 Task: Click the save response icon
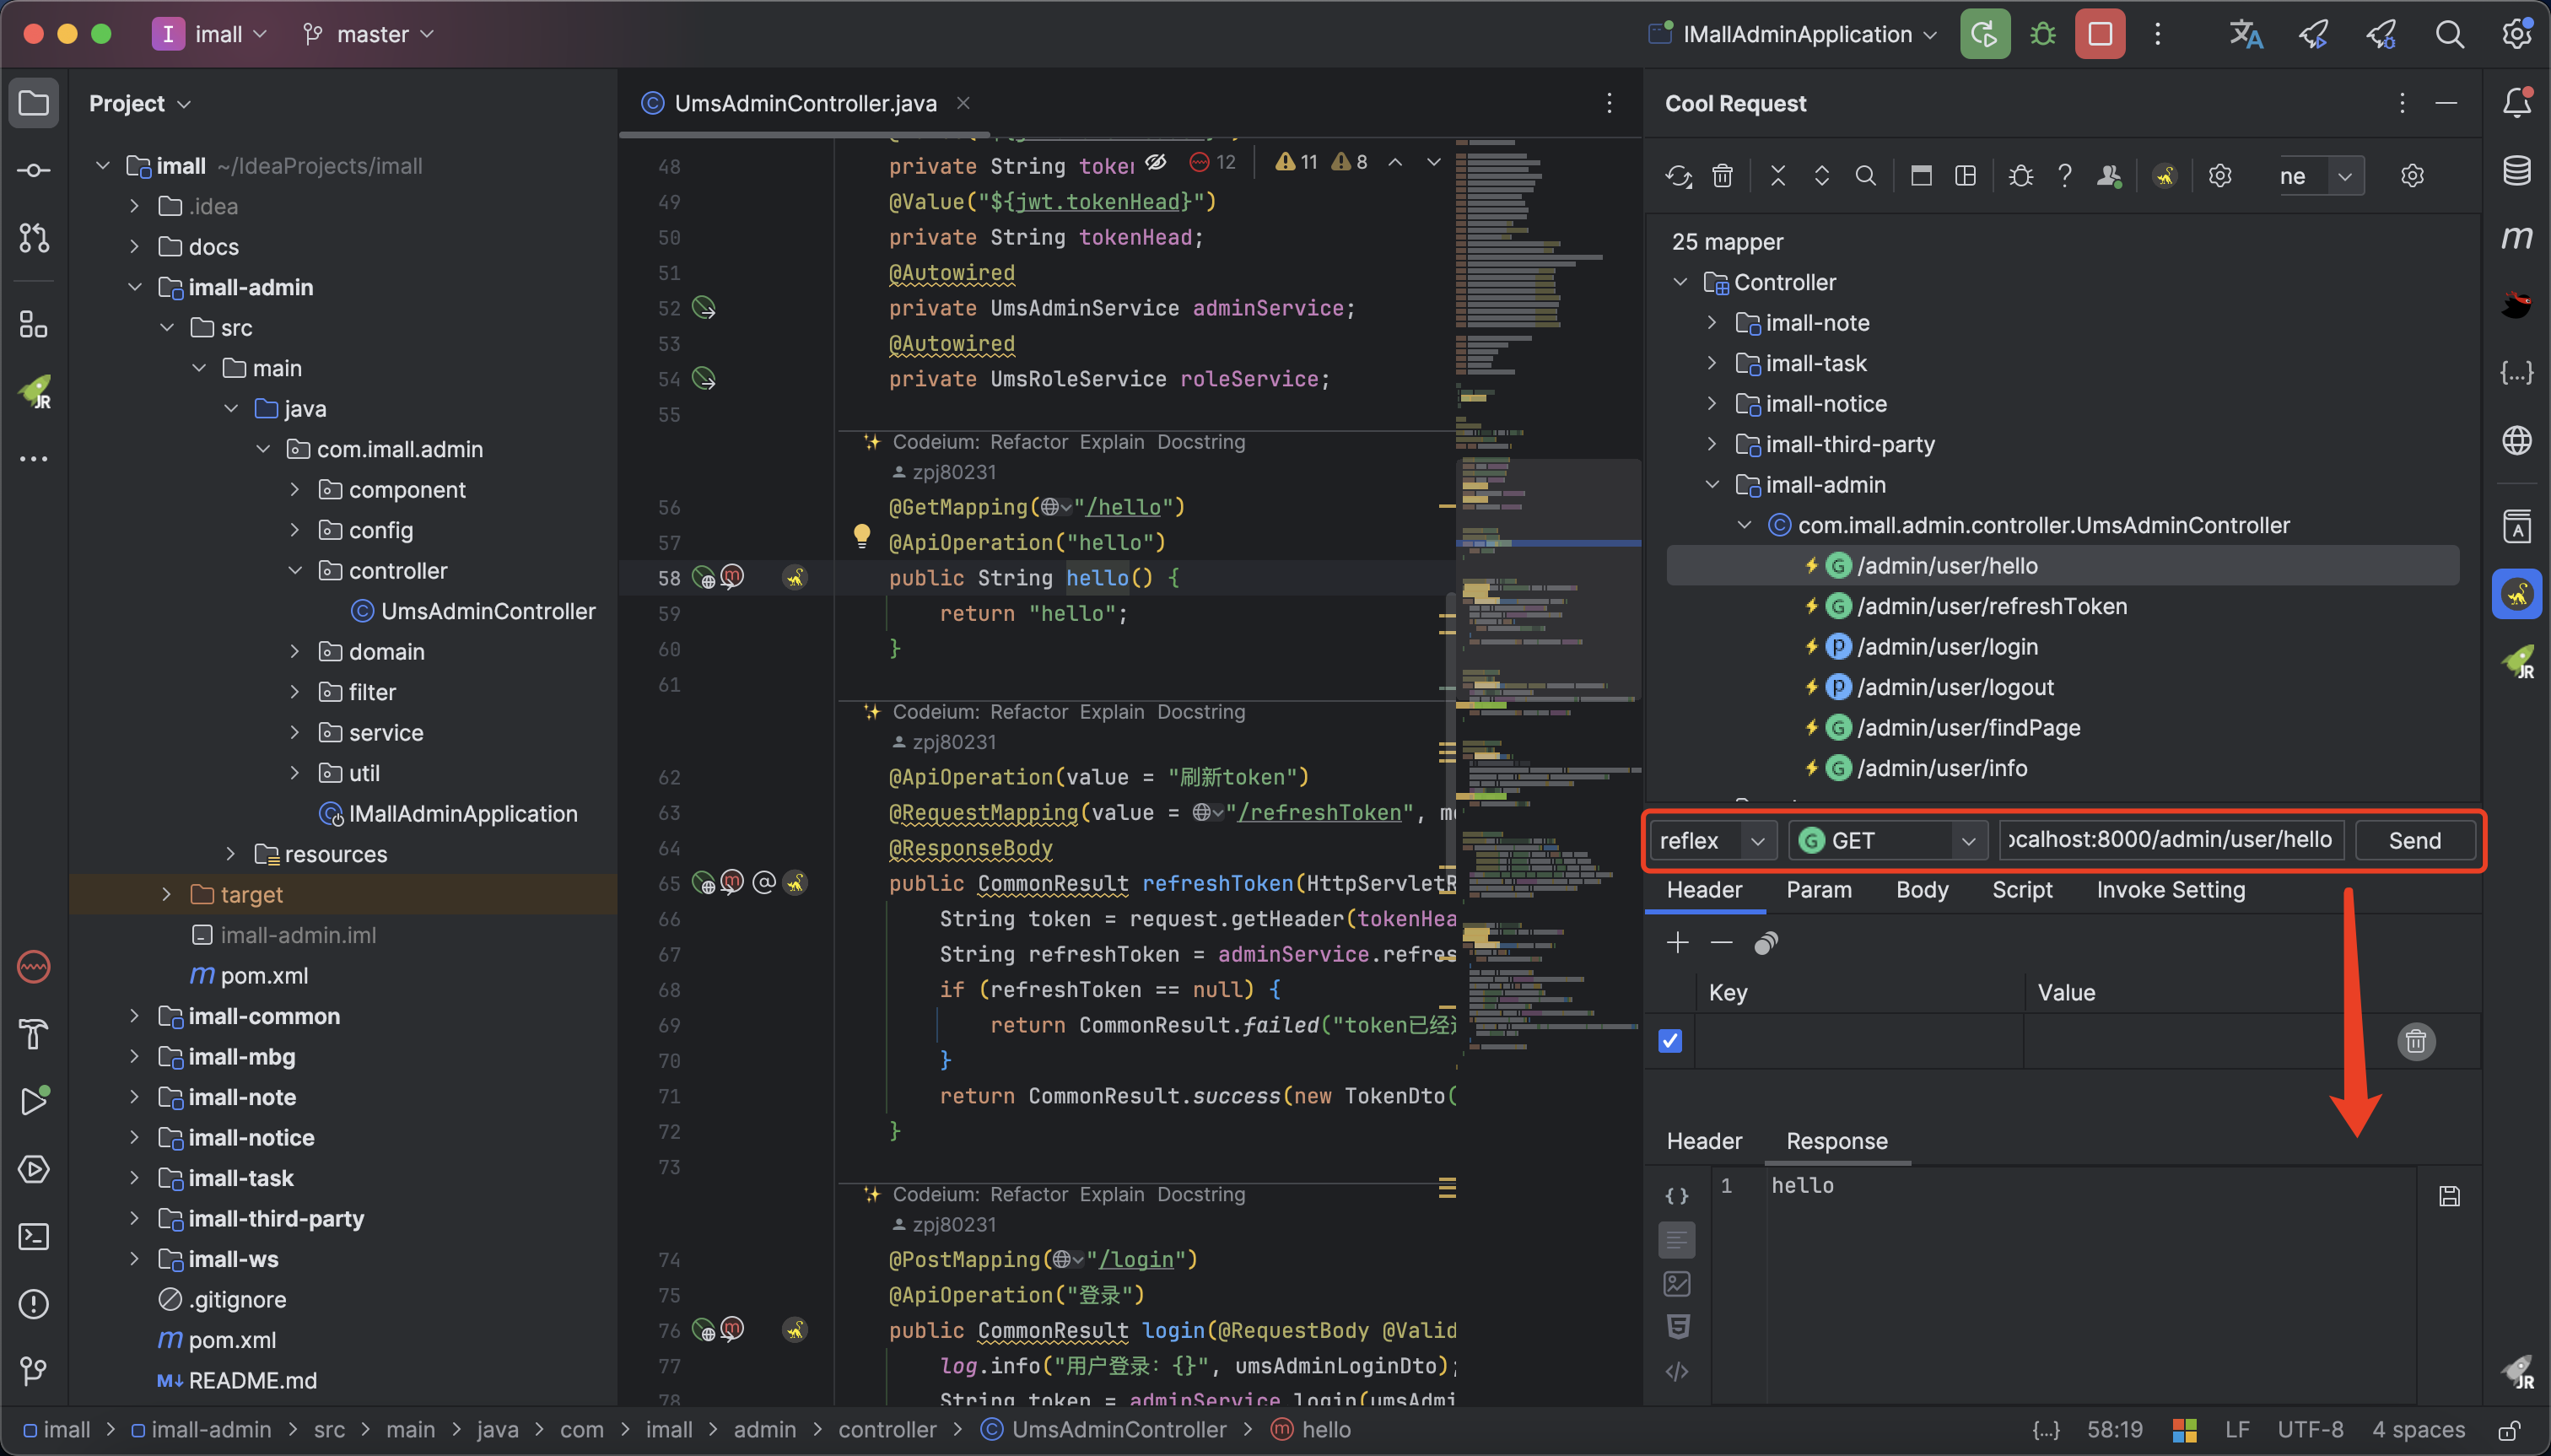pos(2449,1196)
